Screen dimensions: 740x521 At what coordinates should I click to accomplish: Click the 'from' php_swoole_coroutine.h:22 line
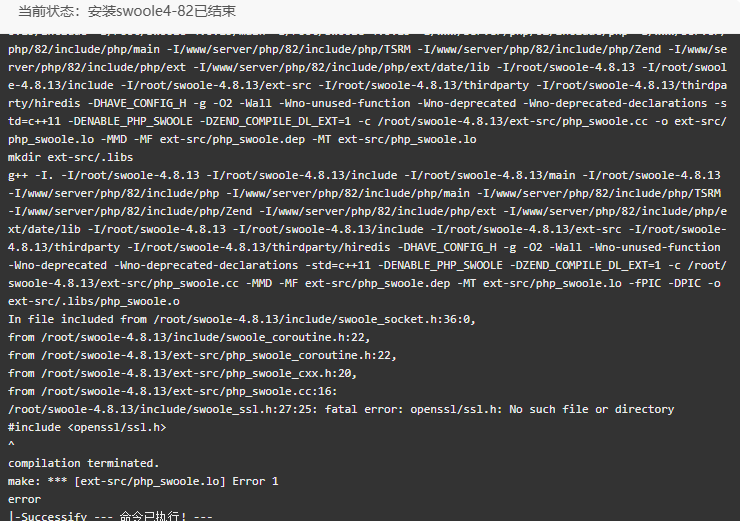coord(202,355)
